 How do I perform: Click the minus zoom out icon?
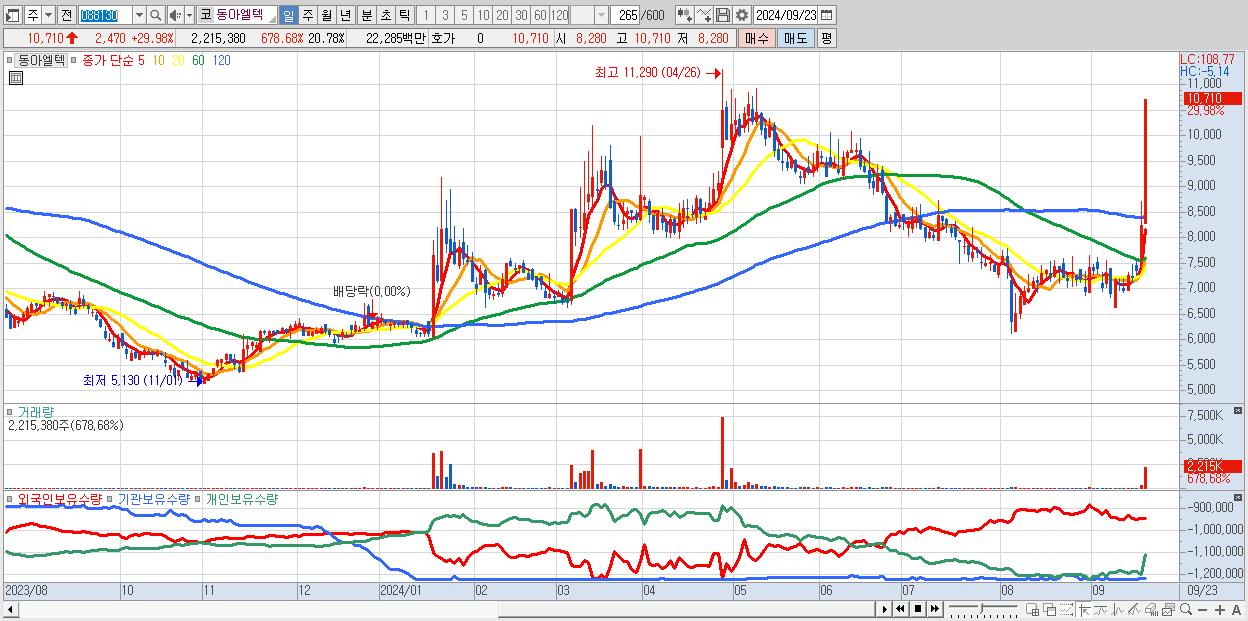pyautogui.click(x=1202, y=609)
